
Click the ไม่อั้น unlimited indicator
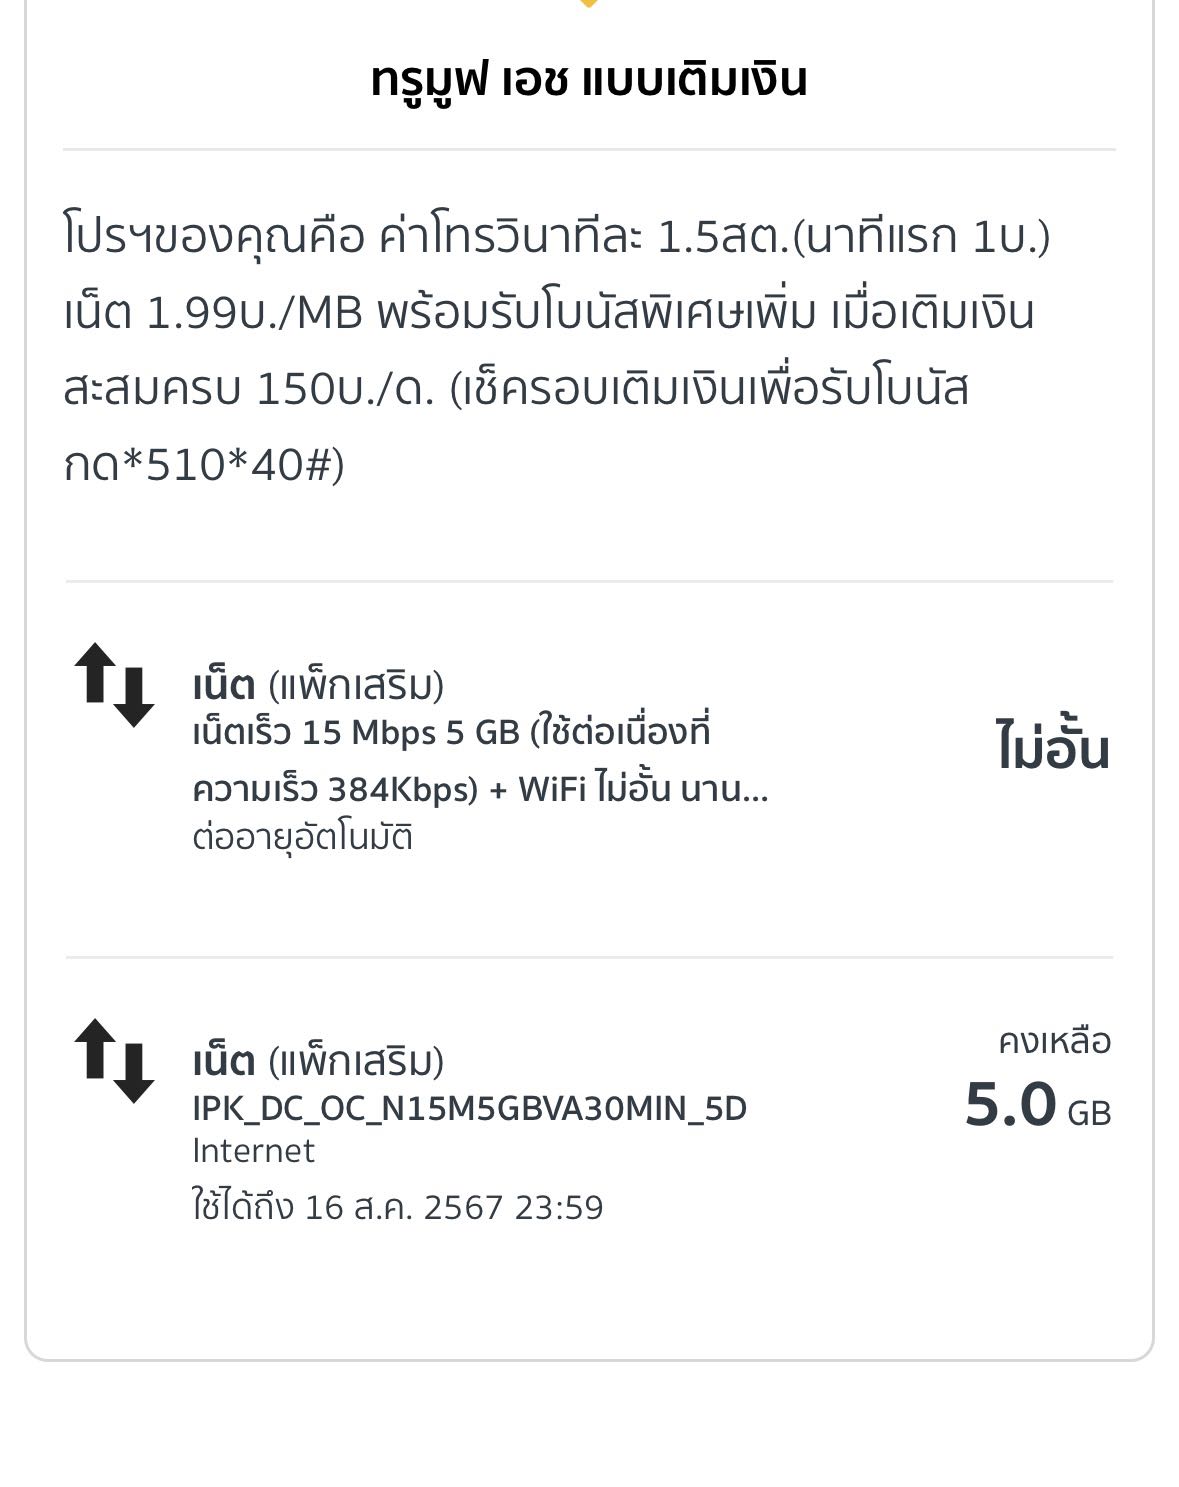click(x=1052, y=748)
